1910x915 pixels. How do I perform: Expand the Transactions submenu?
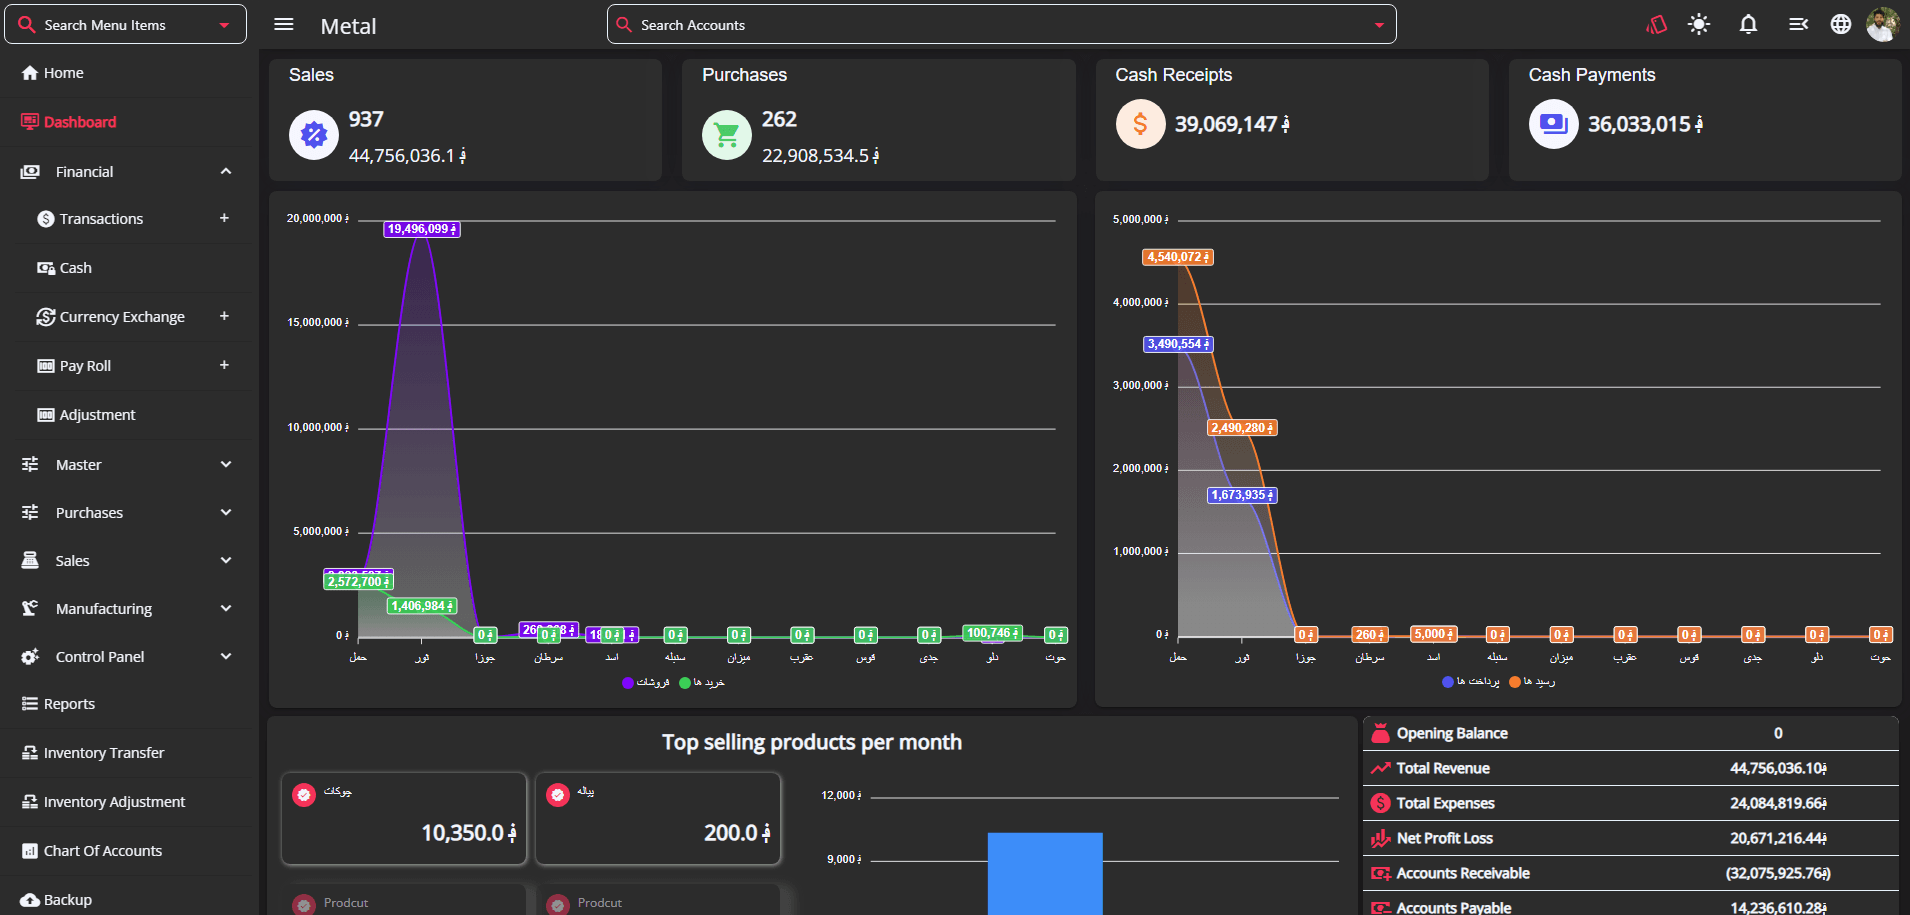pyautogui.click(x=224, y=218)
